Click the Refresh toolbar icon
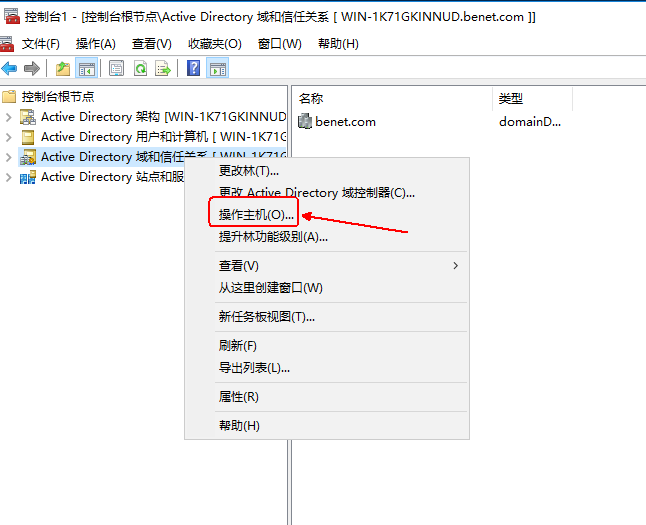Image resolution: width=646 pixels, height=525 pixels. click(x=140, y=68)
